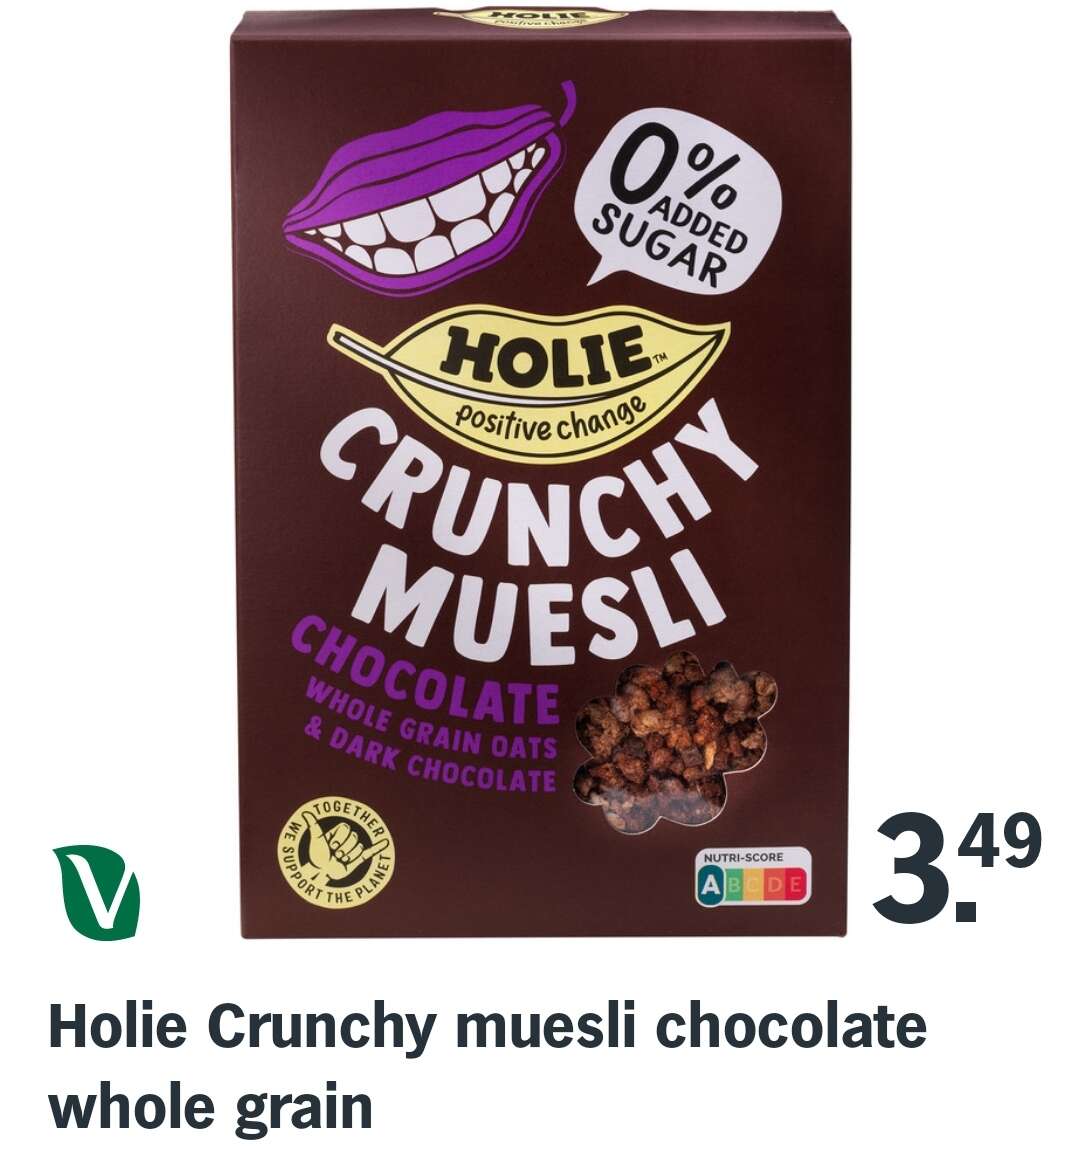This screenshot has height=1150, width=1080.
Task: Click the We Support The Planet badge
Action: point(340,854)
